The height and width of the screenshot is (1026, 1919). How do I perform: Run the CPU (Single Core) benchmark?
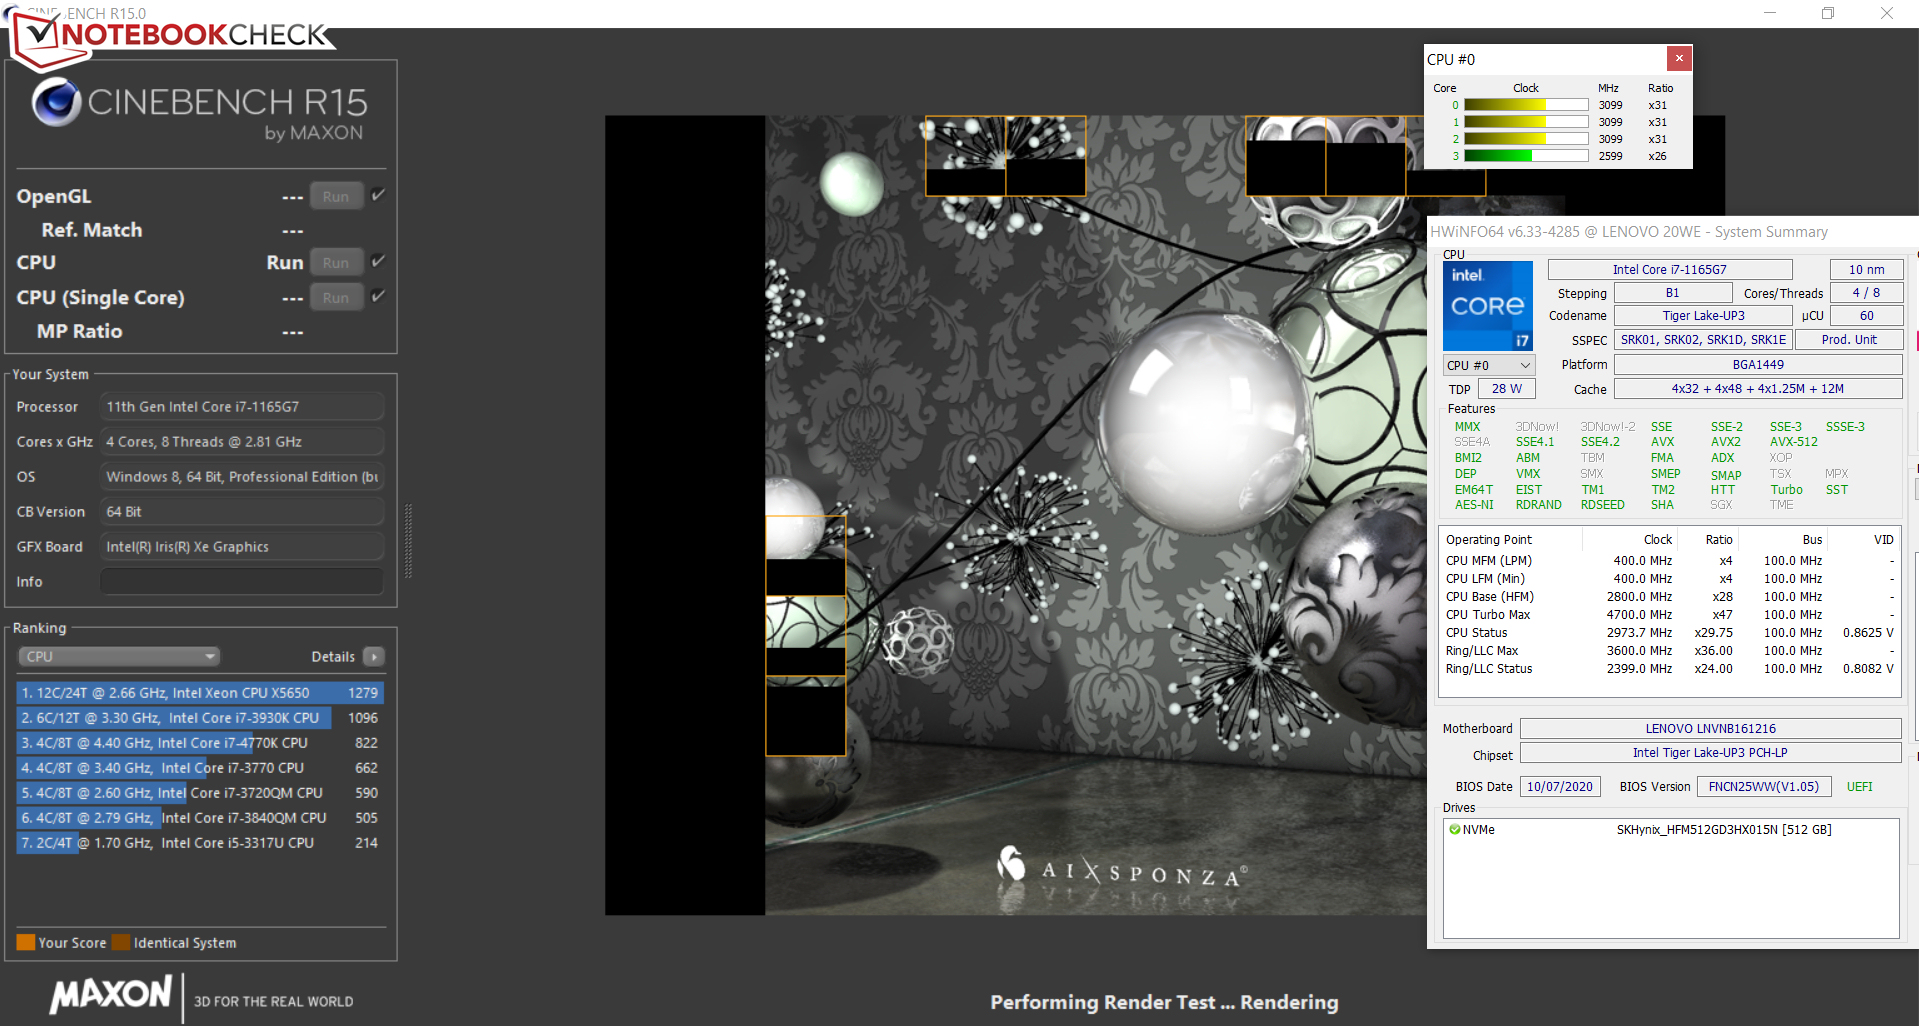[x=336, y=298]
